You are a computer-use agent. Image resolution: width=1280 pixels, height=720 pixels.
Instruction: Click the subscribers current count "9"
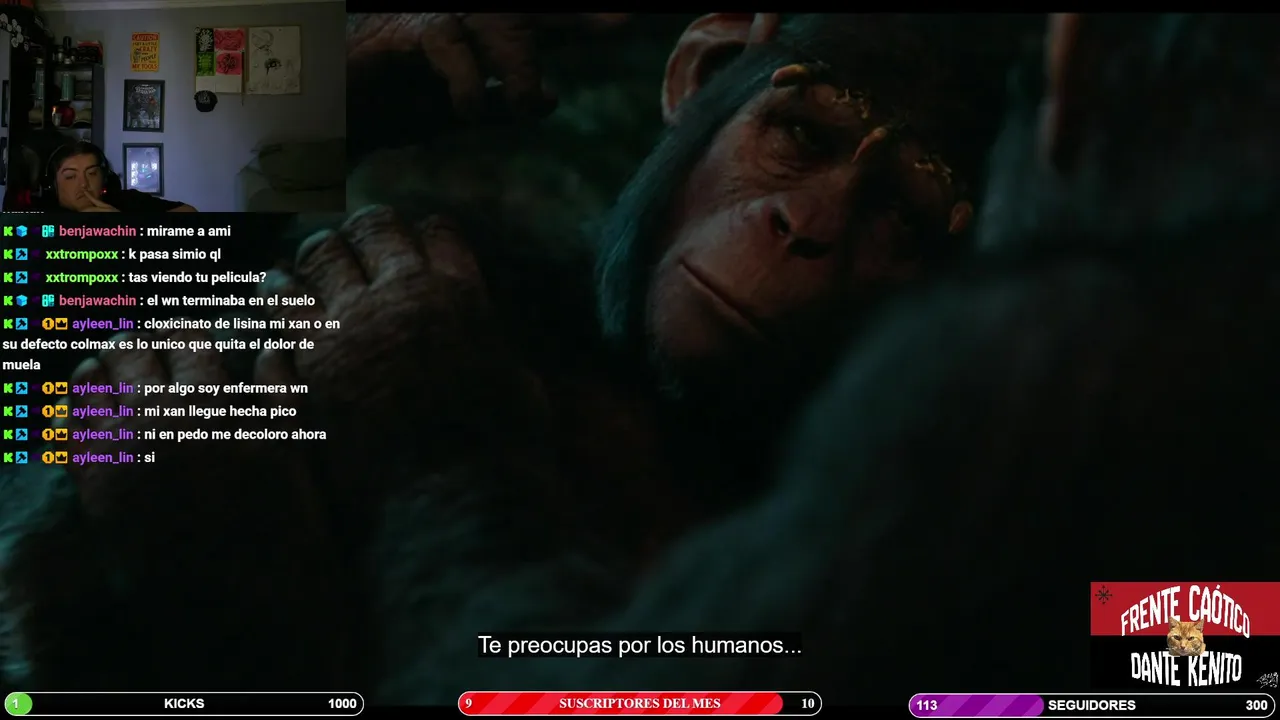click(x=468, y=704)
